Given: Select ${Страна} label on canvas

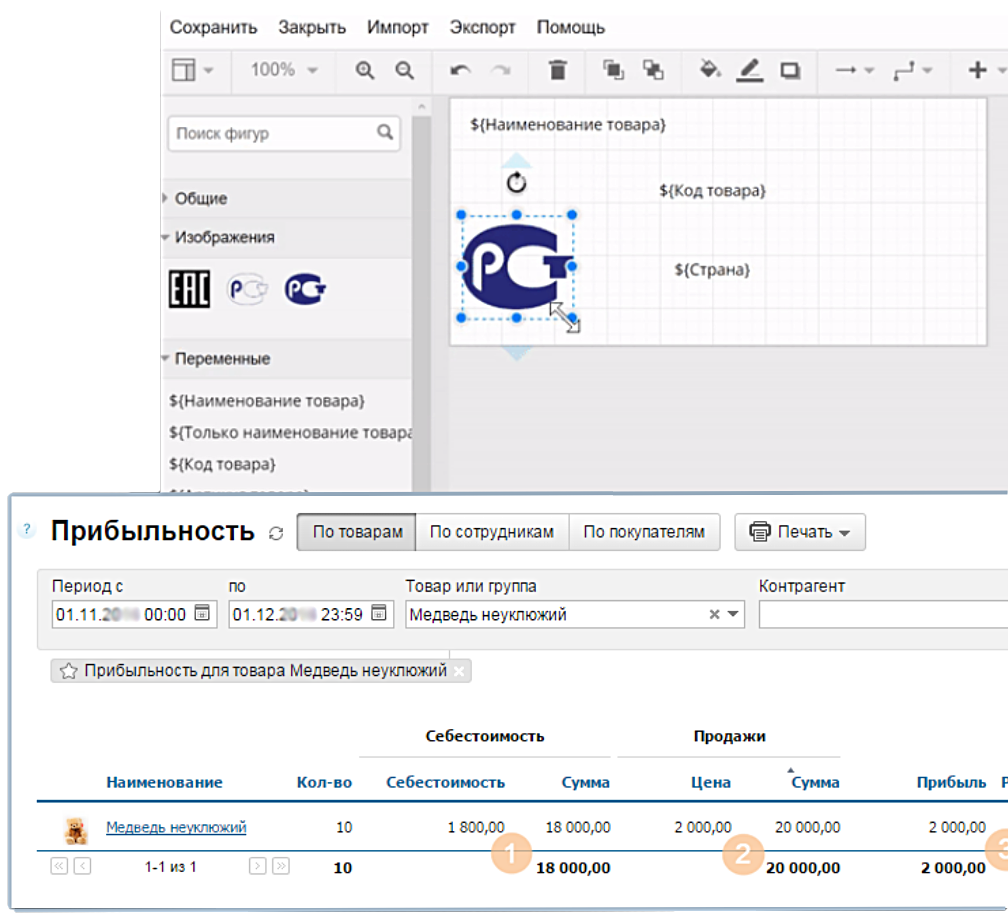Looking at the screenshot, I should (712, 269).
